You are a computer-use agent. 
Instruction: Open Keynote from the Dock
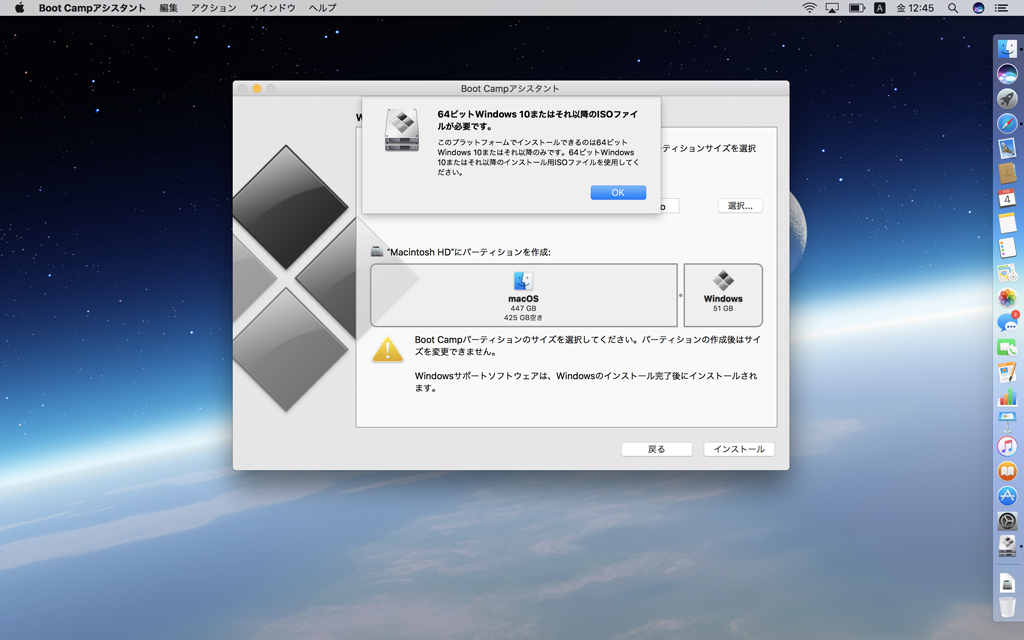(1007, 422)
